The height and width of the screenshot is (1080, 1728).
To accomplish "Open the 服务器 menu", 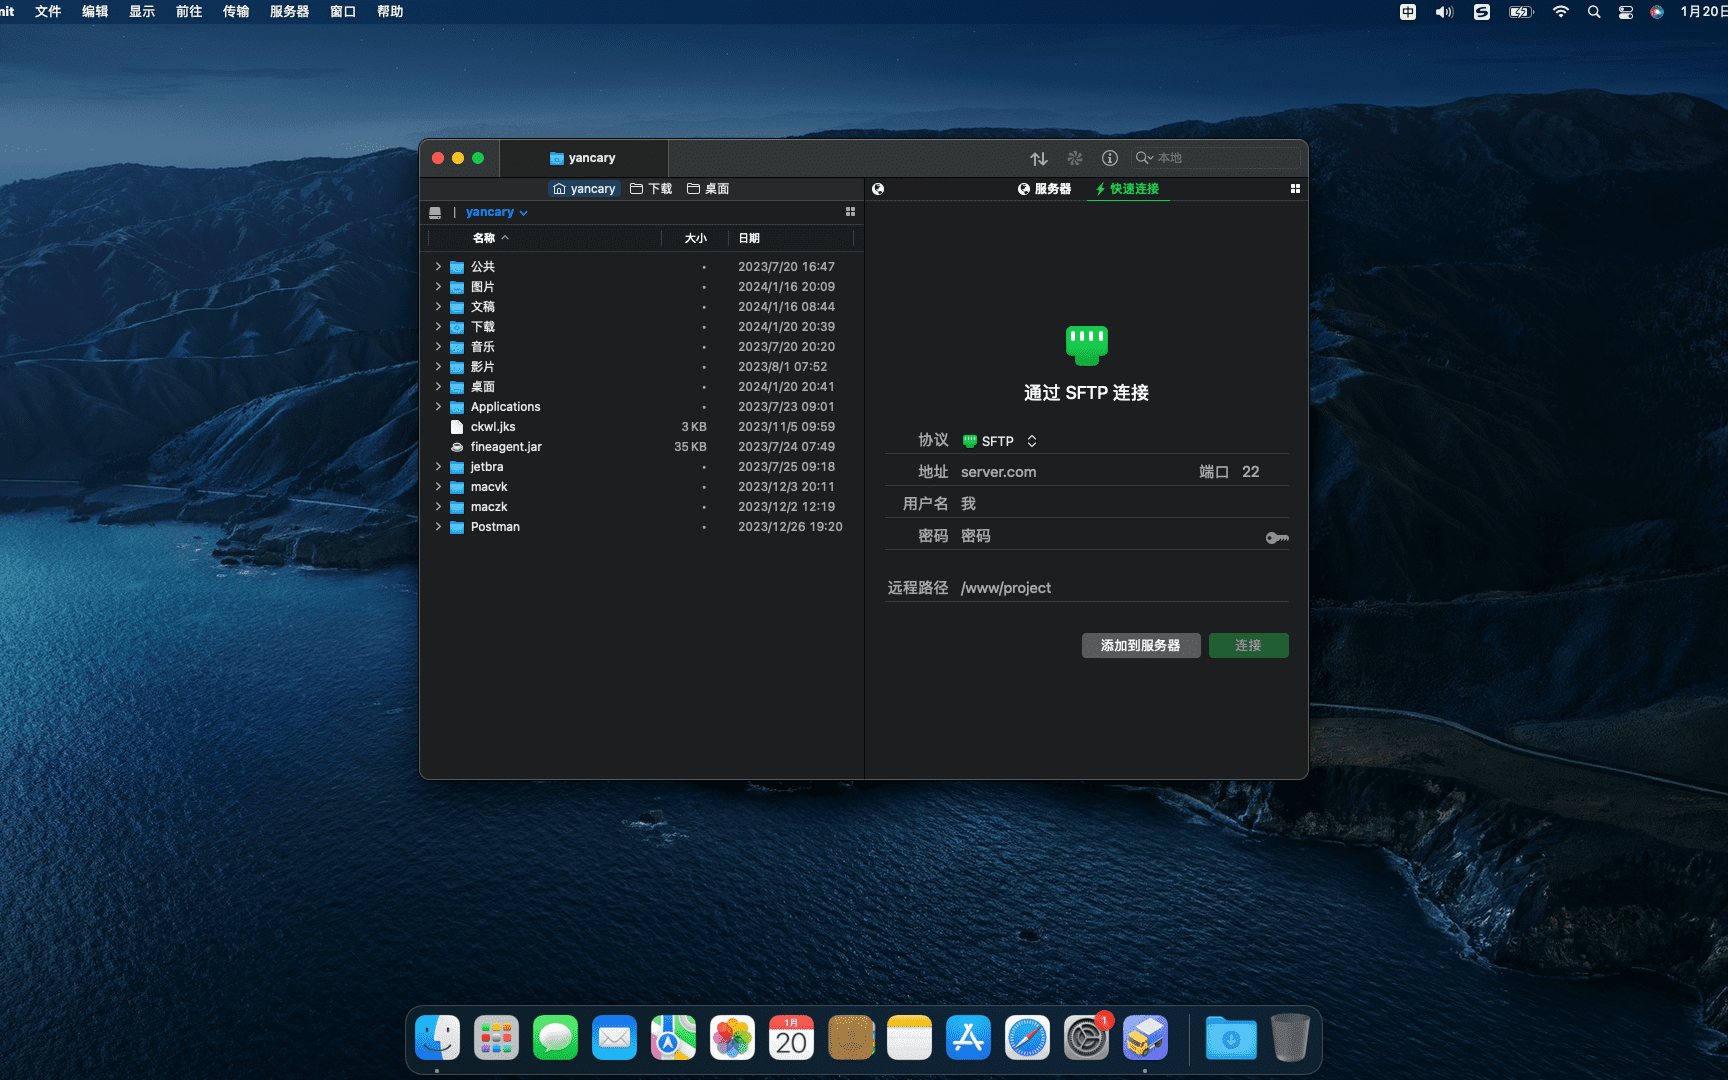I will tap(289, 12).
